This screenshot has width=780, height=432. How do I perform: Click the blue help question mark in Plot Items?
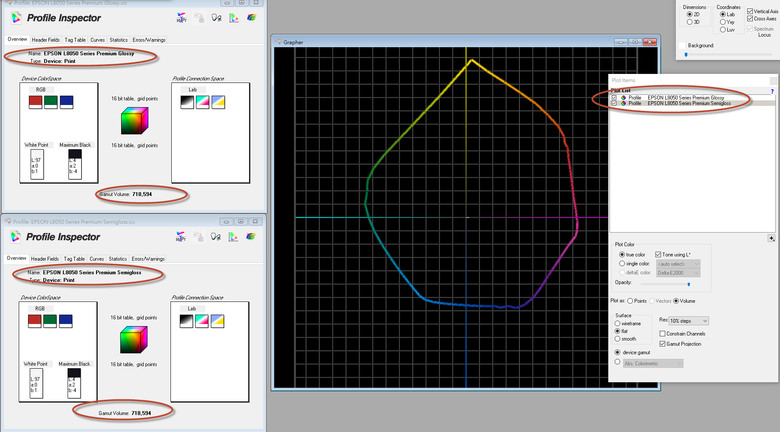pyautogui.click(x=772, y=91)
